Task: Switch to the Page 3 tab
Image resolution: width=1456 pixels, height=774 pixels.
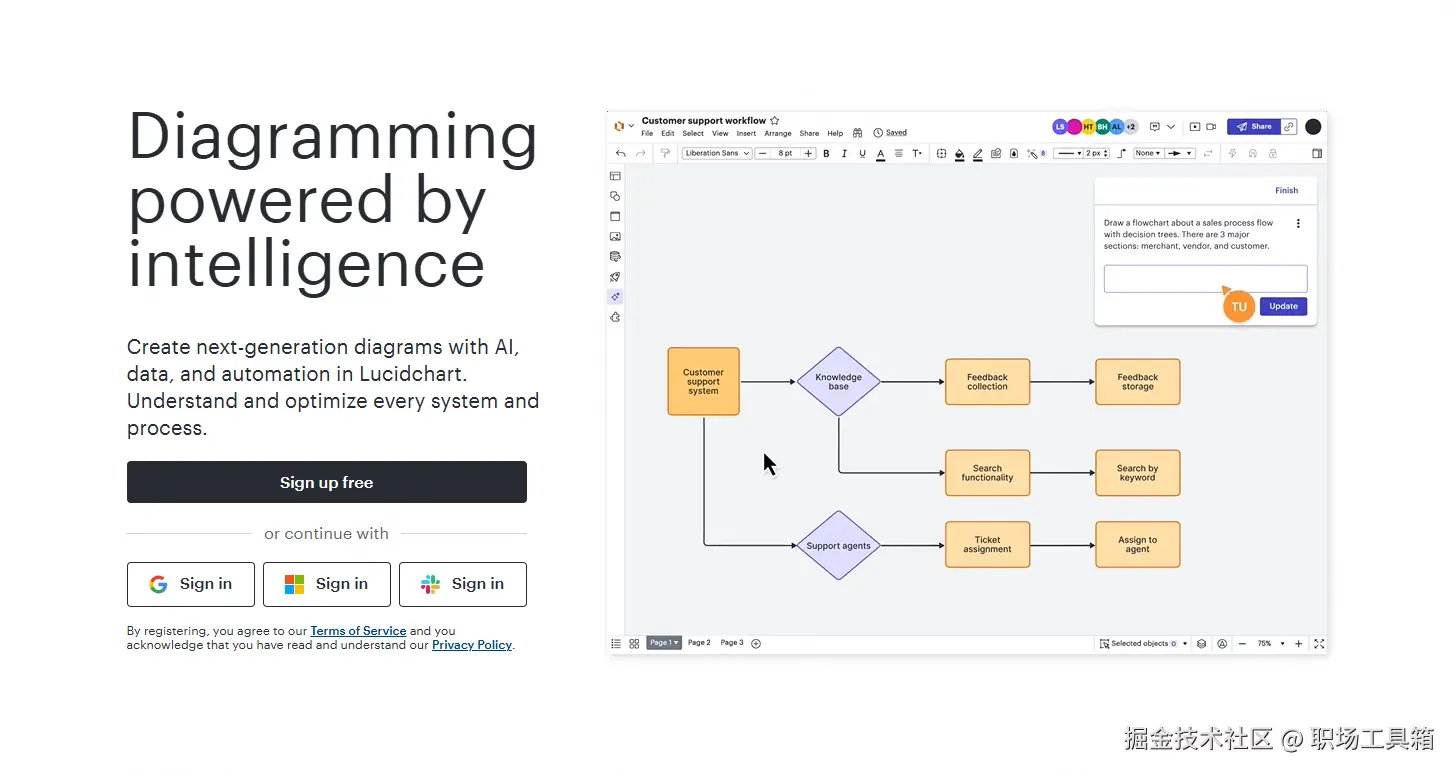Action: (x=732, y=643)
